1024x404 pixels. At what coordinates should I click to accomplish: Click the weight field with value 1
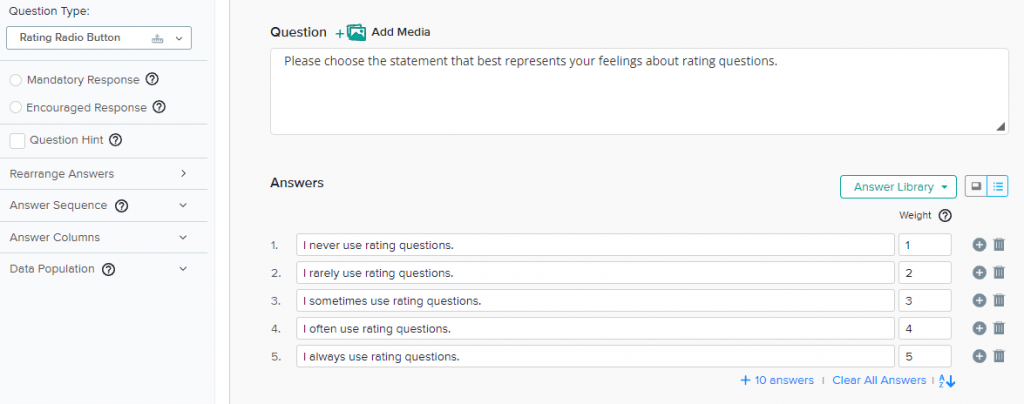click(925, 245)
